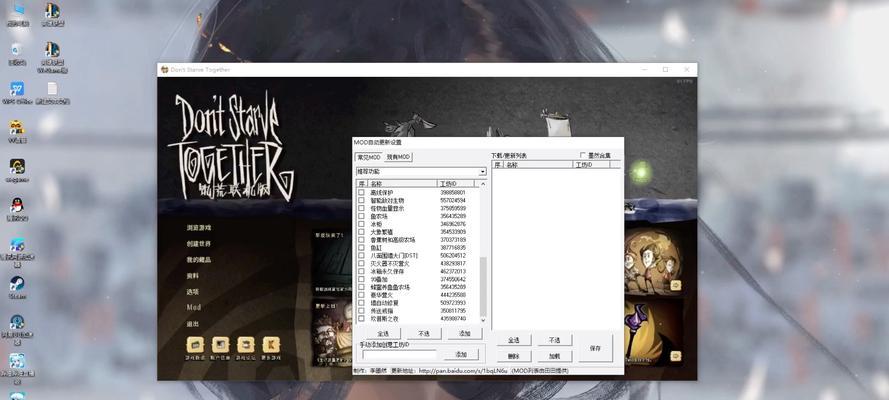
Task: Click 名称 header in the download list
Action: (x=538, y=164)
